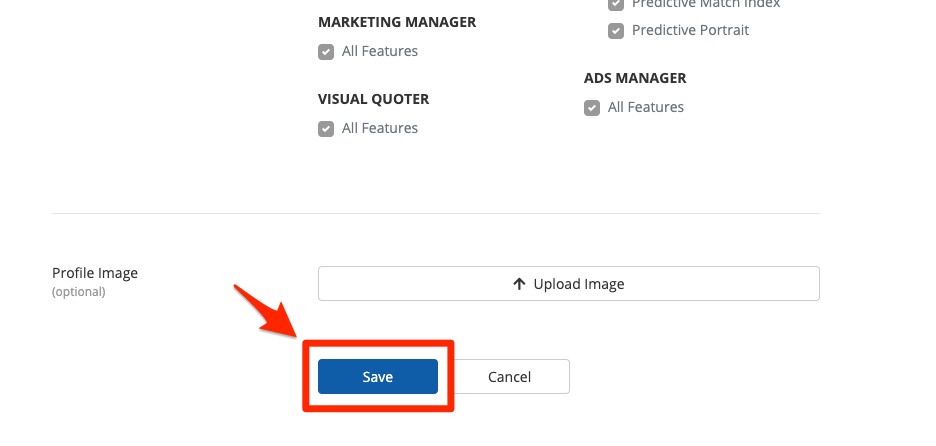Click All Features label under Marketing Manager
936x446 pixels.
tap(380, 51)
